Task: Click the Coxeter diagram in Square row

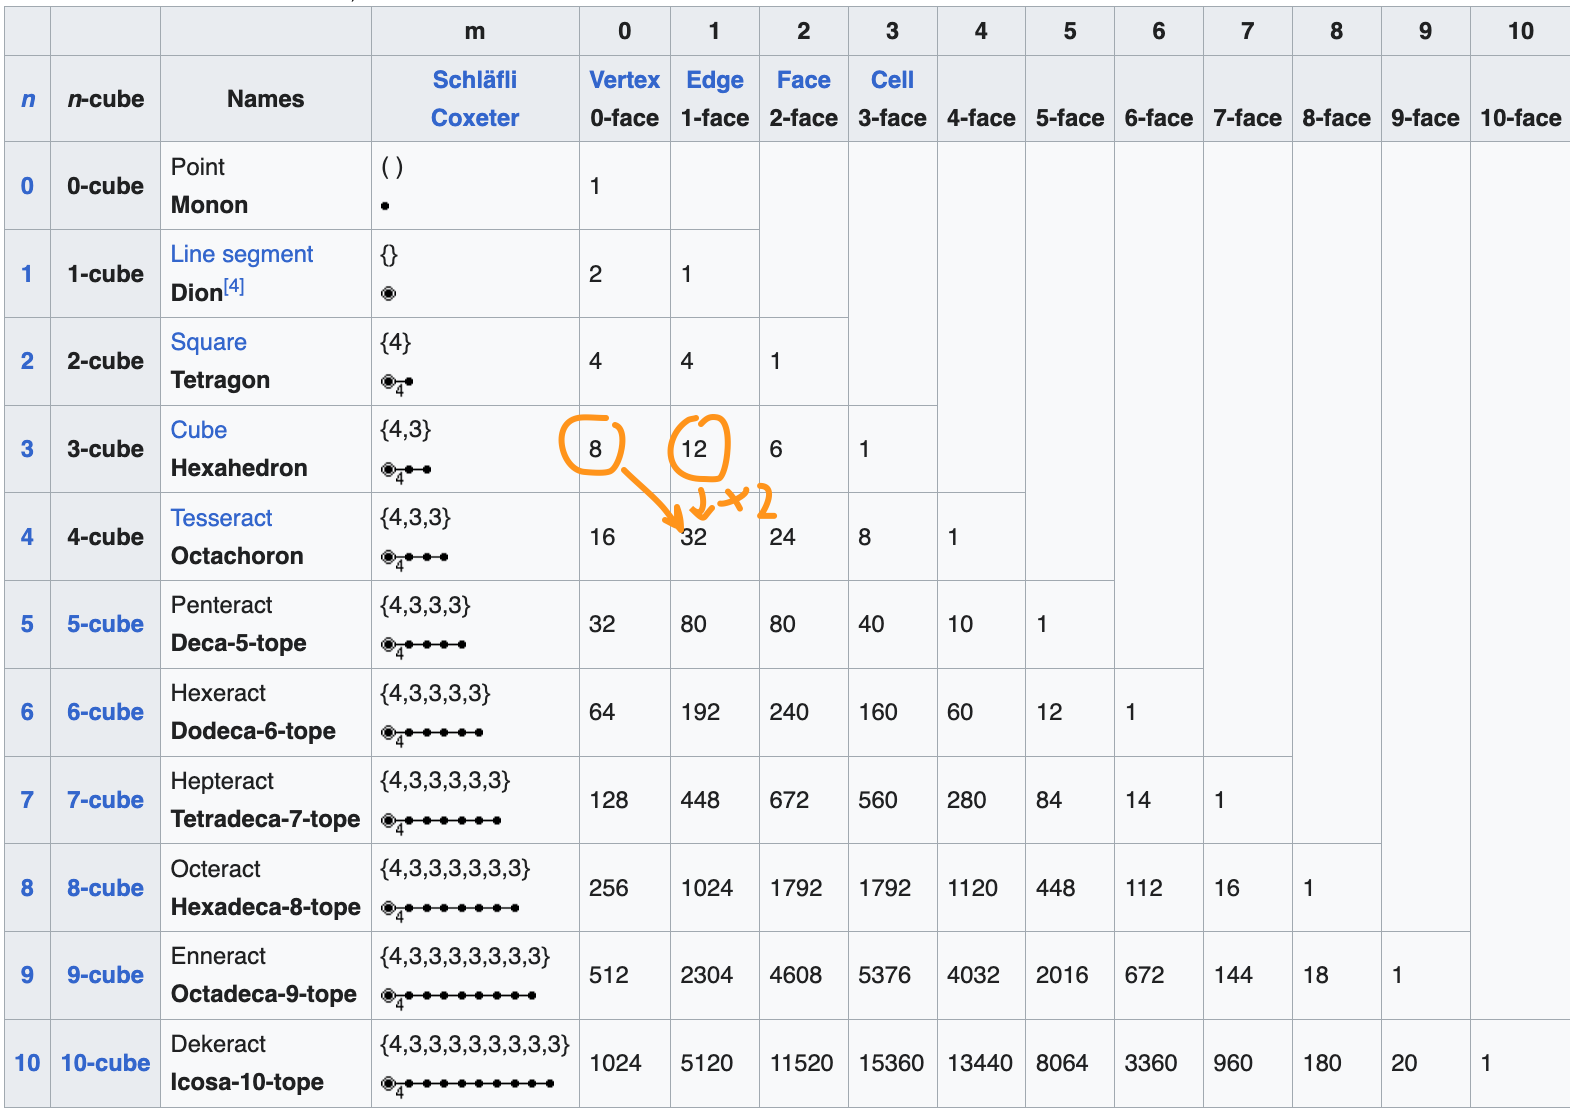Action: 397,382
